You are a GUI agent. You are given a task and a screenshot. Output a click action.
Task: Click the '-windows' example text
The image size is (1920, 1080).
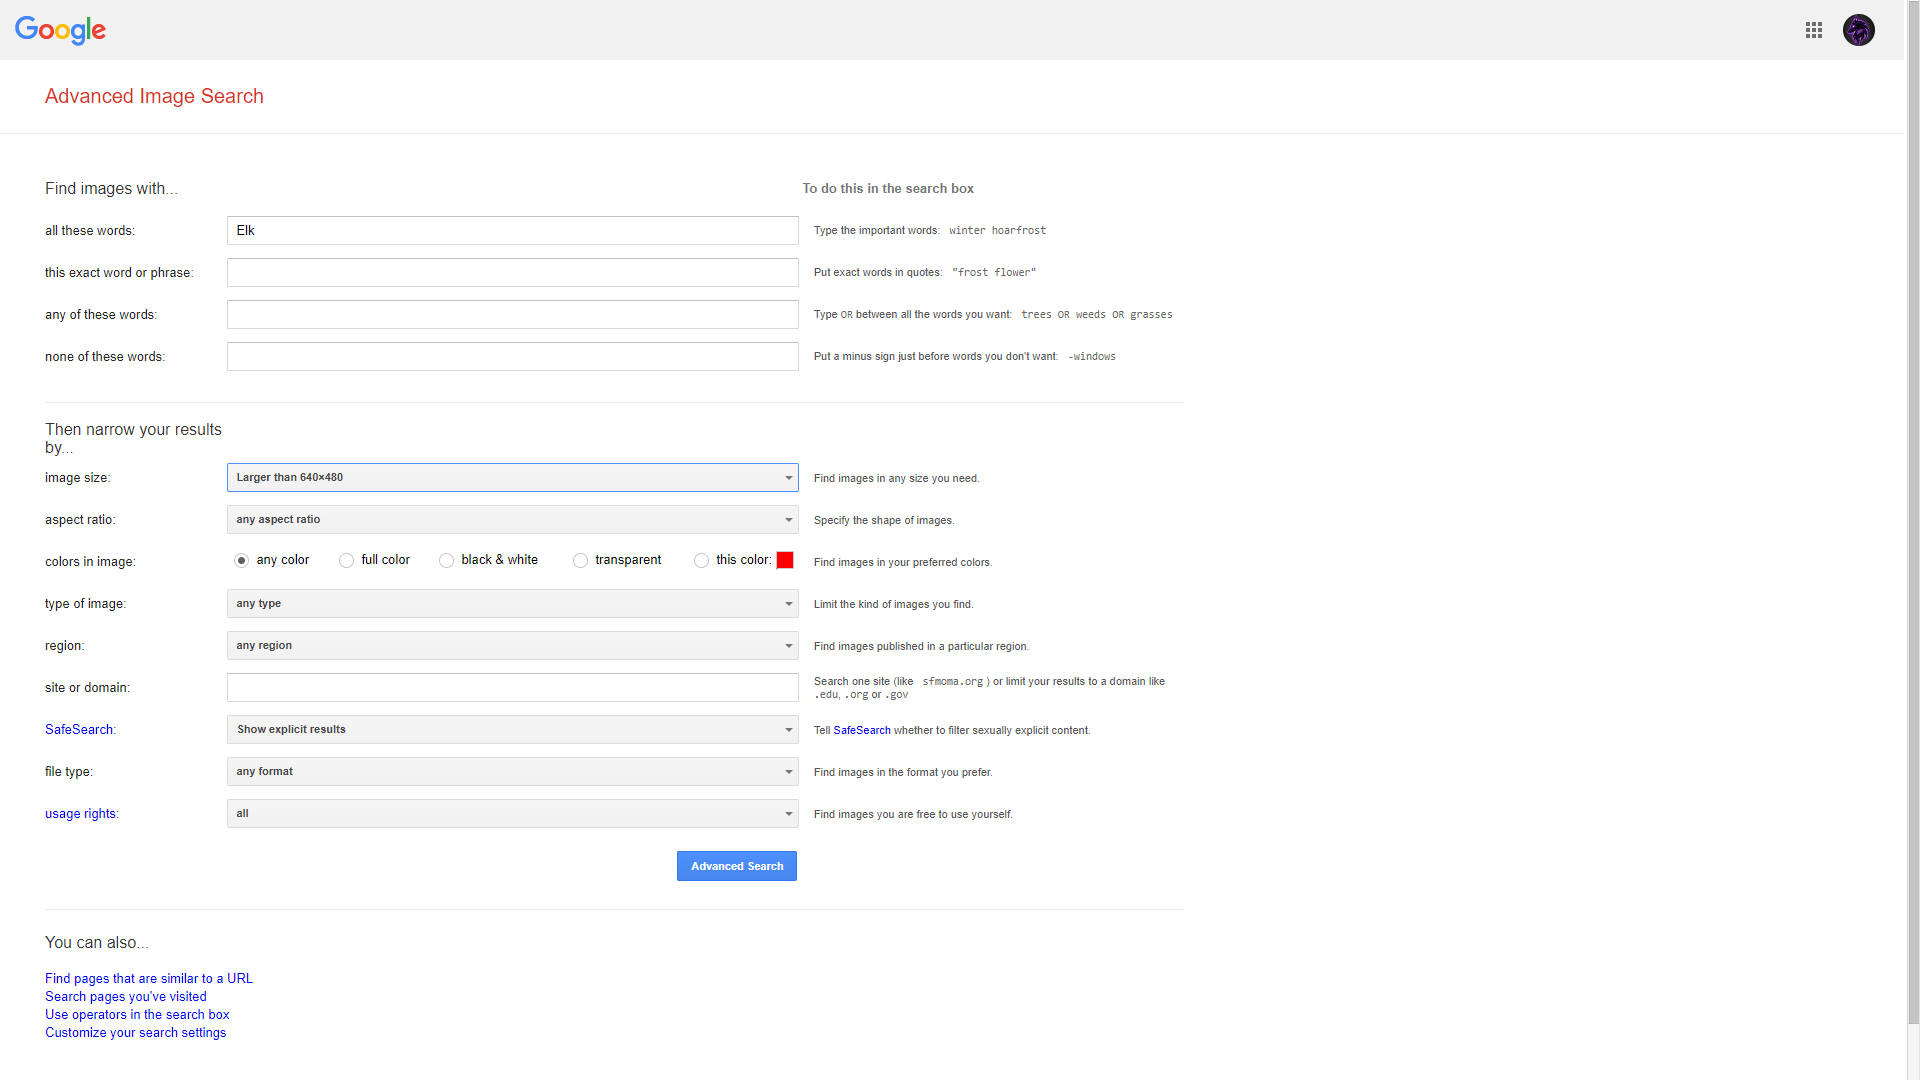coord(1092,356)
